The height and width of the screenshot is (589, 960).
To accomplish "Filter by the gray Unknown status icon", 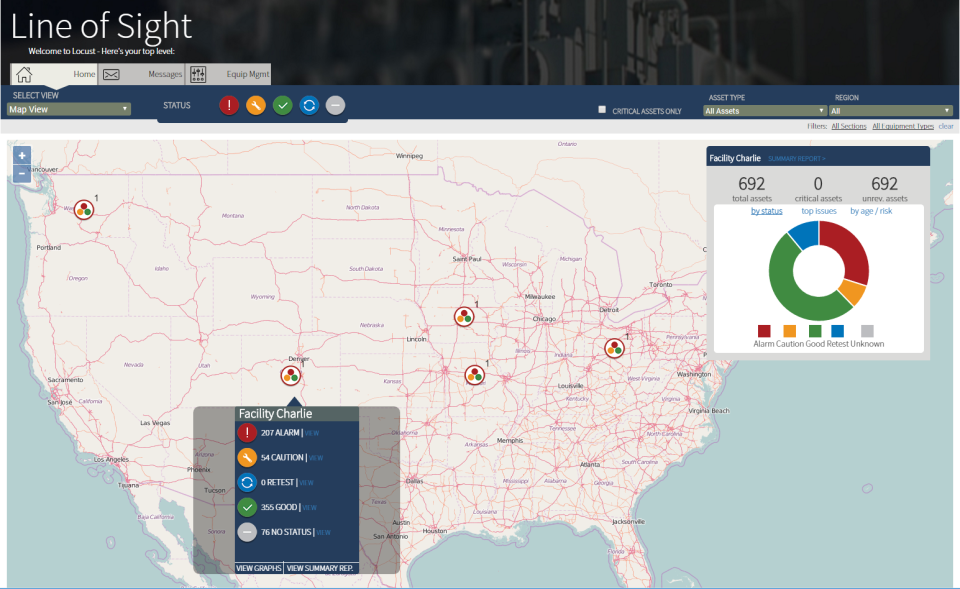I will tap(336, 105).
